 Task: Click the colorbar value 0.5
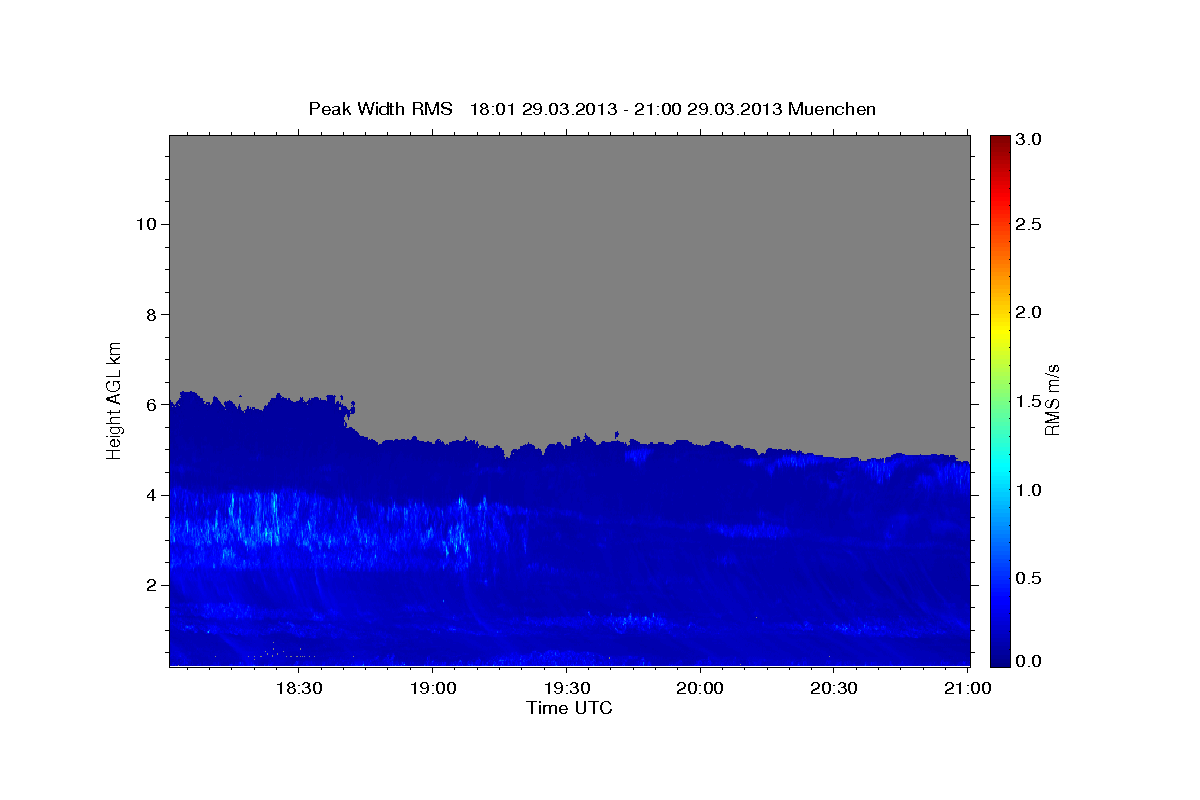point(1029,578)
